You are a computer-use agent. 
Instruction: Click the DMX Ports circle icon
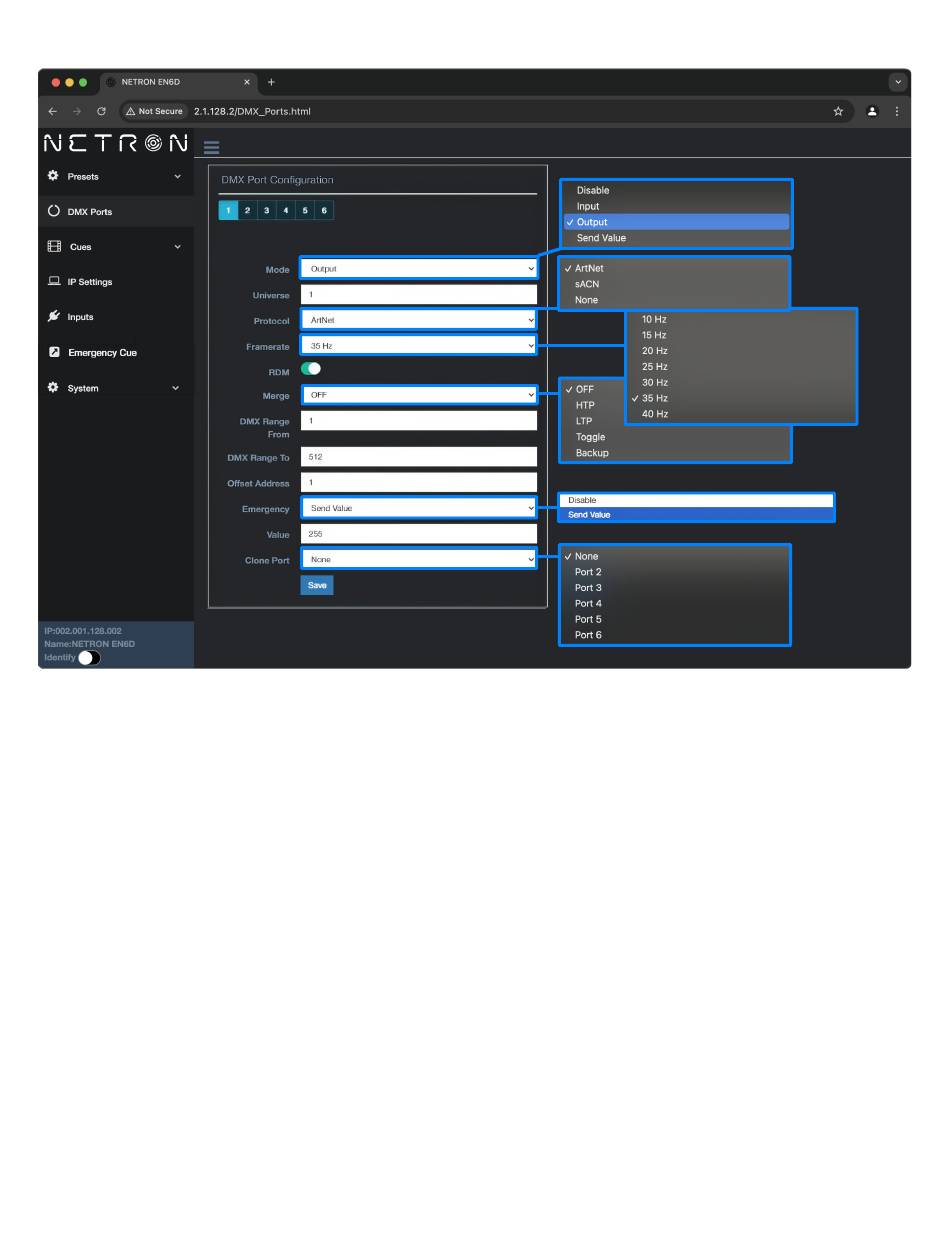click(54, 212)
